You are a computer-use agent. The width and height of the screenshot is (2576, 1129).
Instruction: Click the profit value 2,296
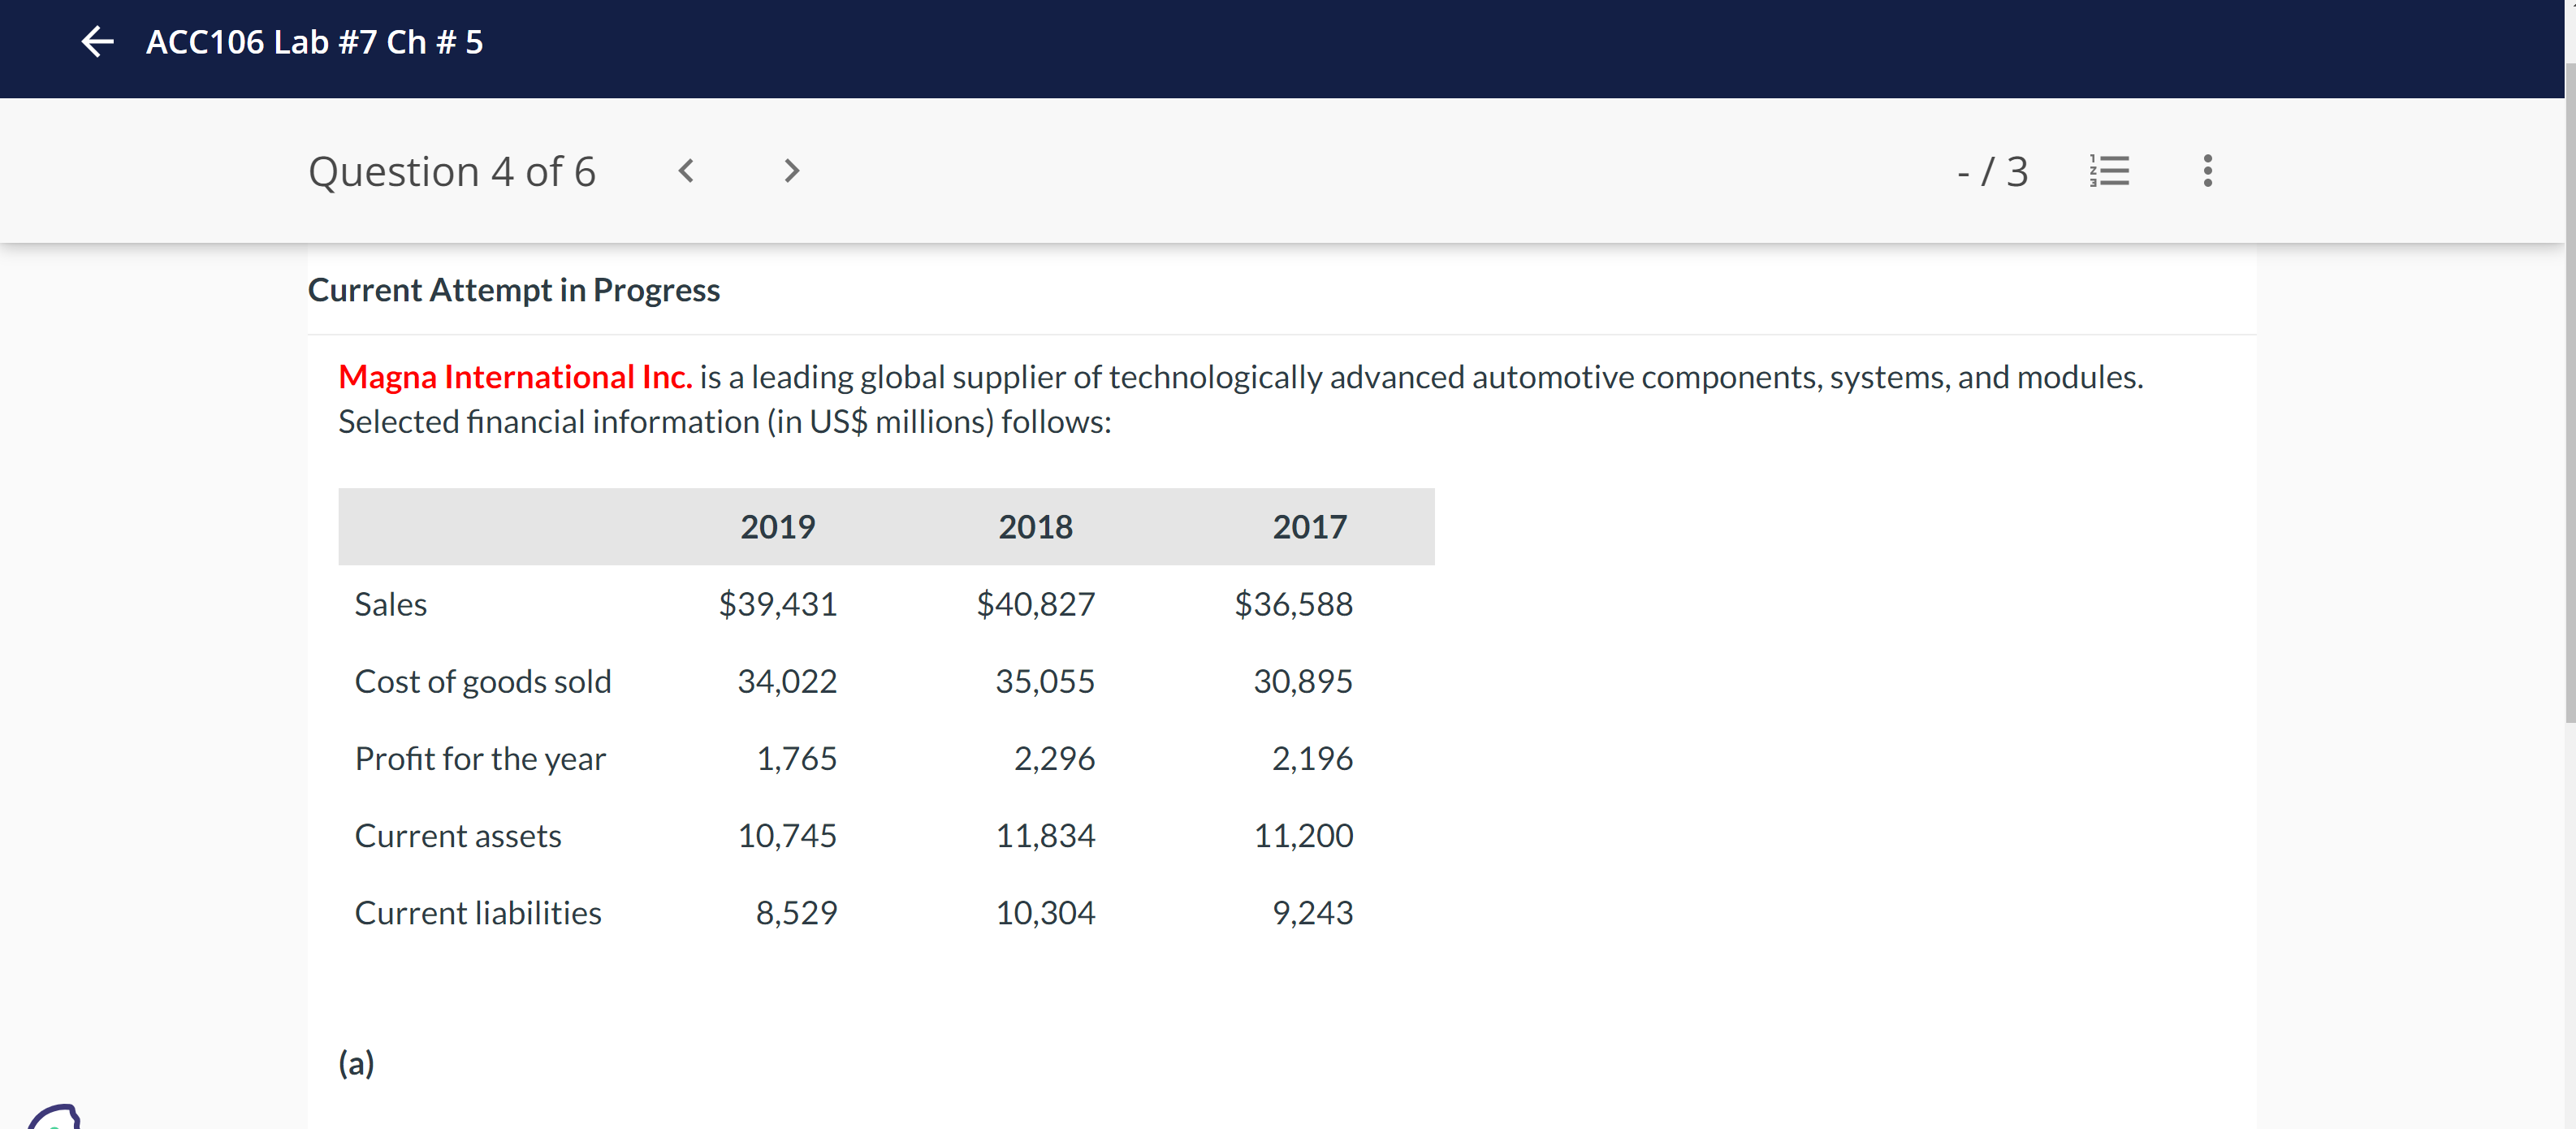point(1054,759)
